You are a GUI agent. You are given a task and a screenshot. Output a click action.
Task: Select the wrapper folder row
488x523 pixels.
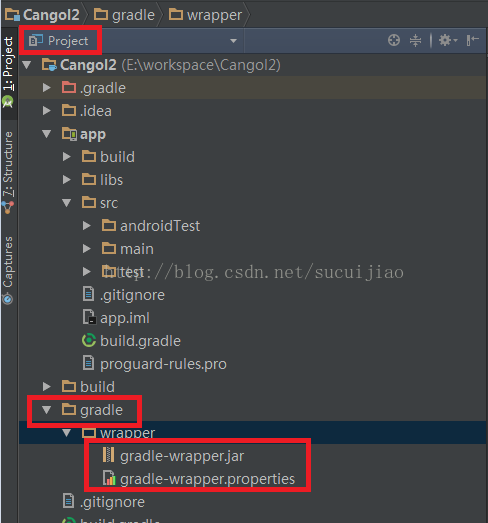[x=253, y=433]
